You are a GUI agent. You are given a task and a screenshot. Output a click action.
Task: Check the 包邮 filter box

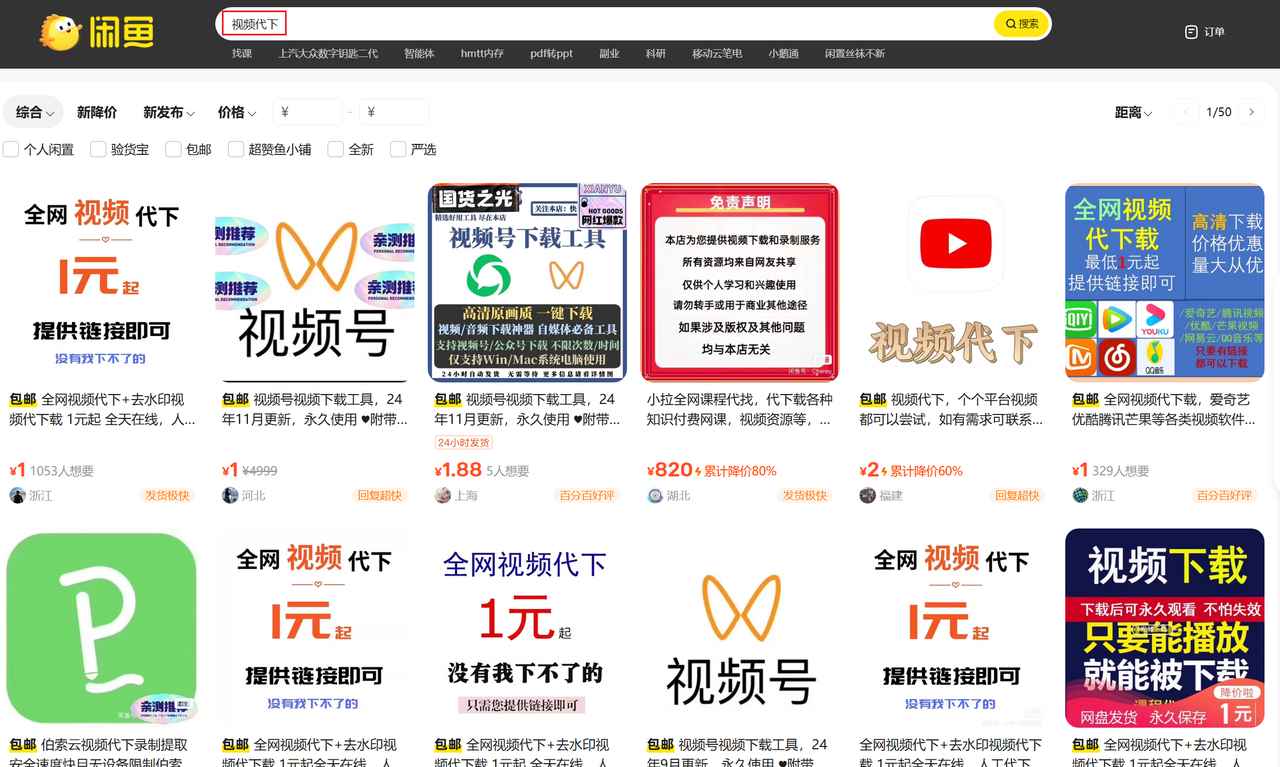pyautogui.click(x=173, y=149)
